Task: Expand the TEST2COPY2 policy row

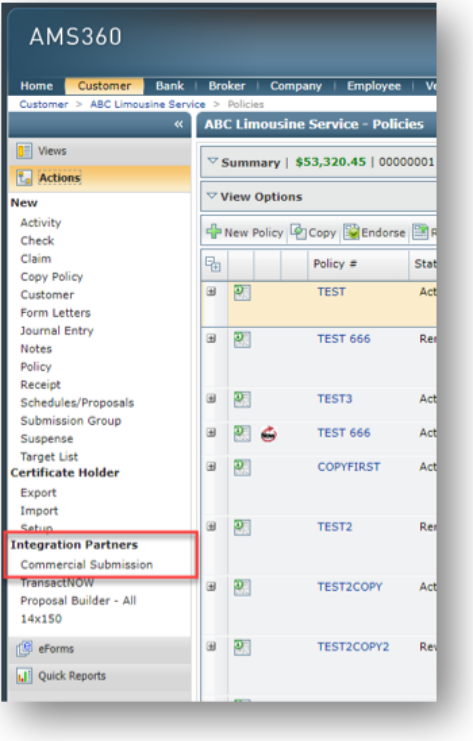Action: click(211, 646)
